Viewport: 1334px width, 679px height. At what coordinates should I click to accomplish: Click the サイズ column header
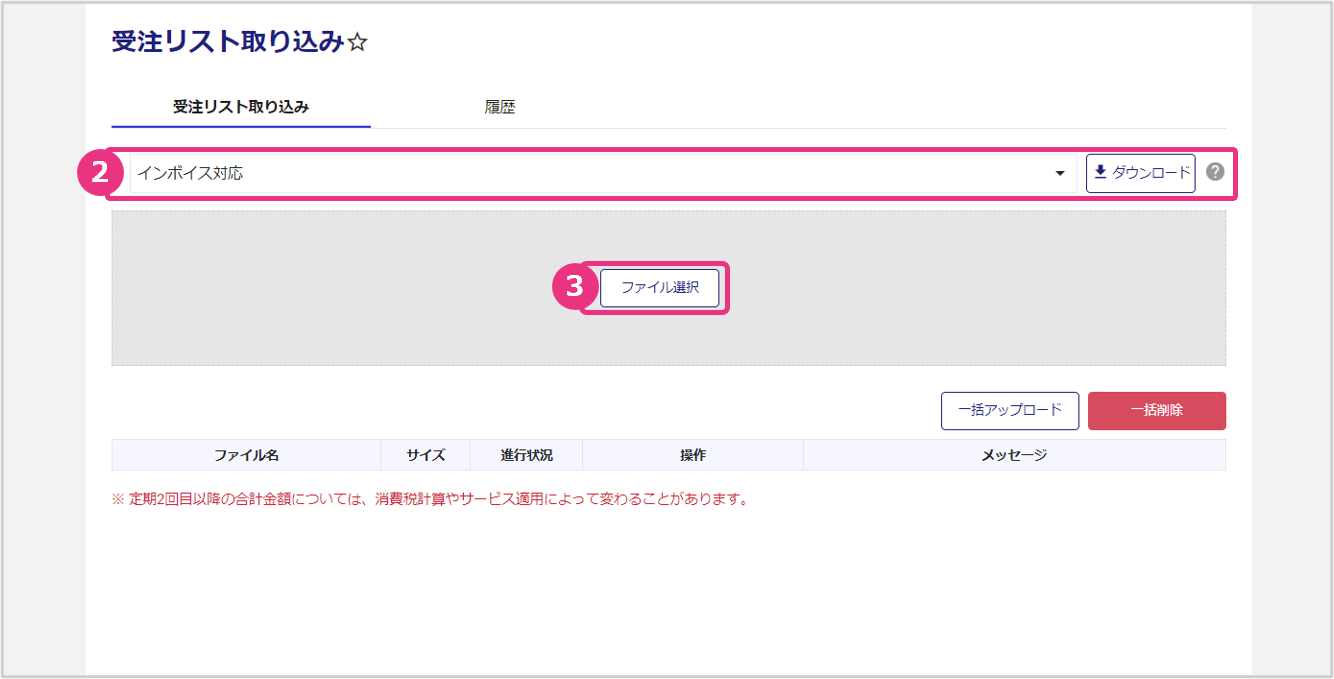425,455
